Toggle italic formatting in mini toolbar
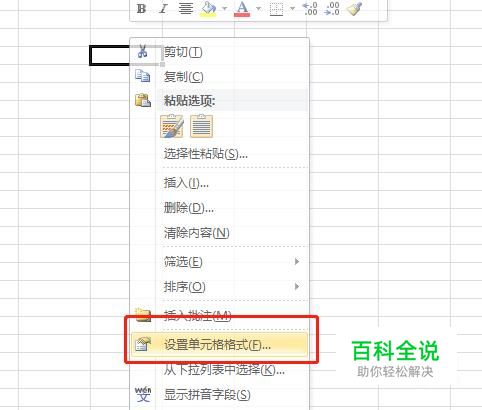Screen dimensions: 482x410 coord(163,8)
